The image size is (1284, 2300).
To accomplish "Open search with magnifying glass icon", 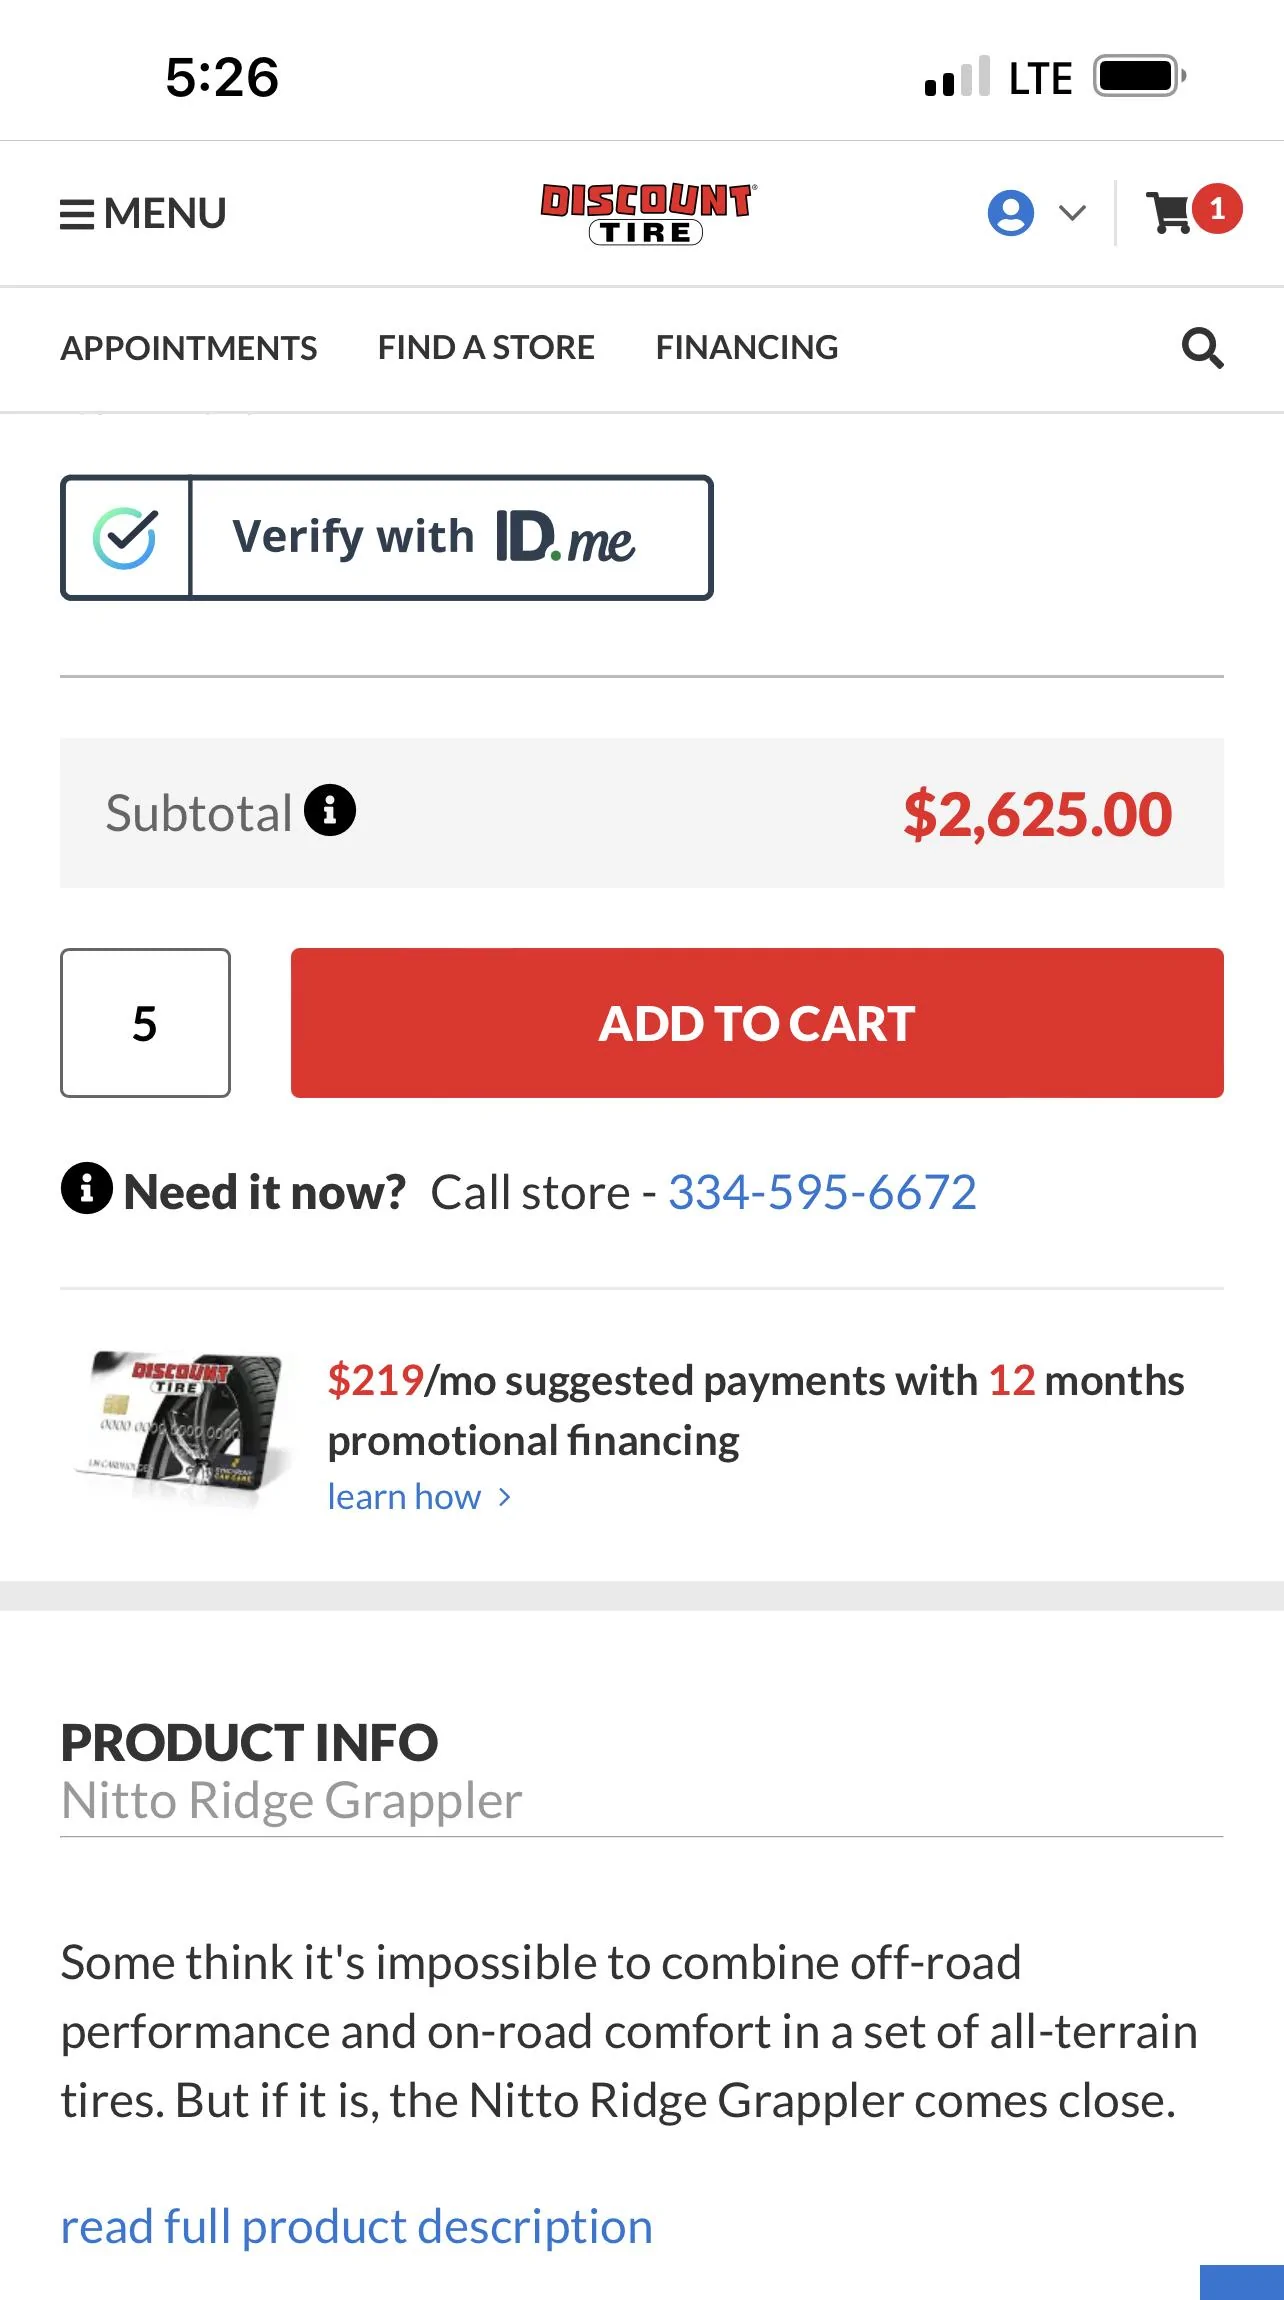I will pos(1202,348).
